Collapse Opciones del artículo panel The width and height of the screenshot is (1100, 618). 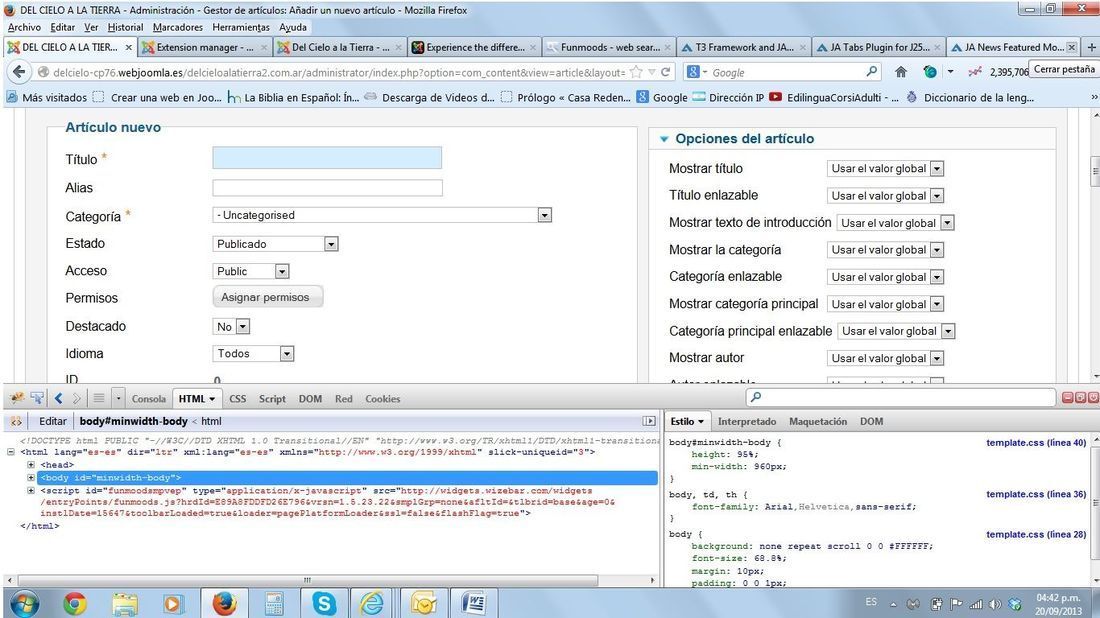(x=664, y=139)
